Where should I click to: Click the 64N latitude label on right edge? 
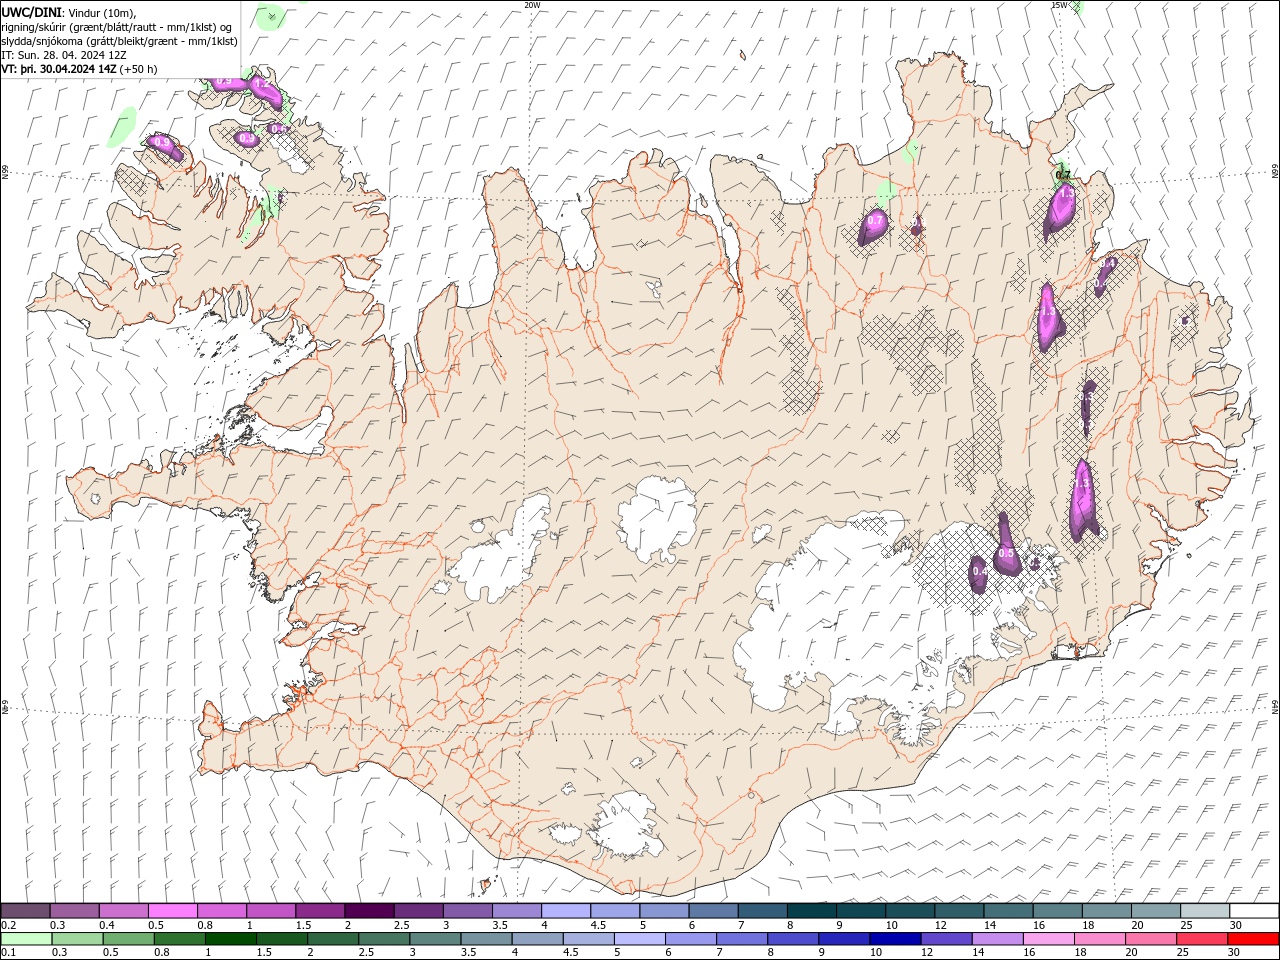click(1275, 707)
